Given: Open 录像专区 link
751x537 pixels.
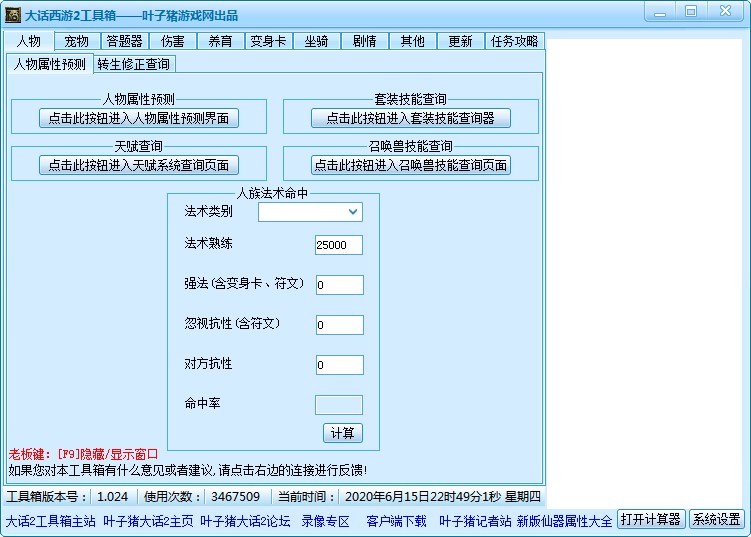Looking at the screenshot, I should [326, 521].
